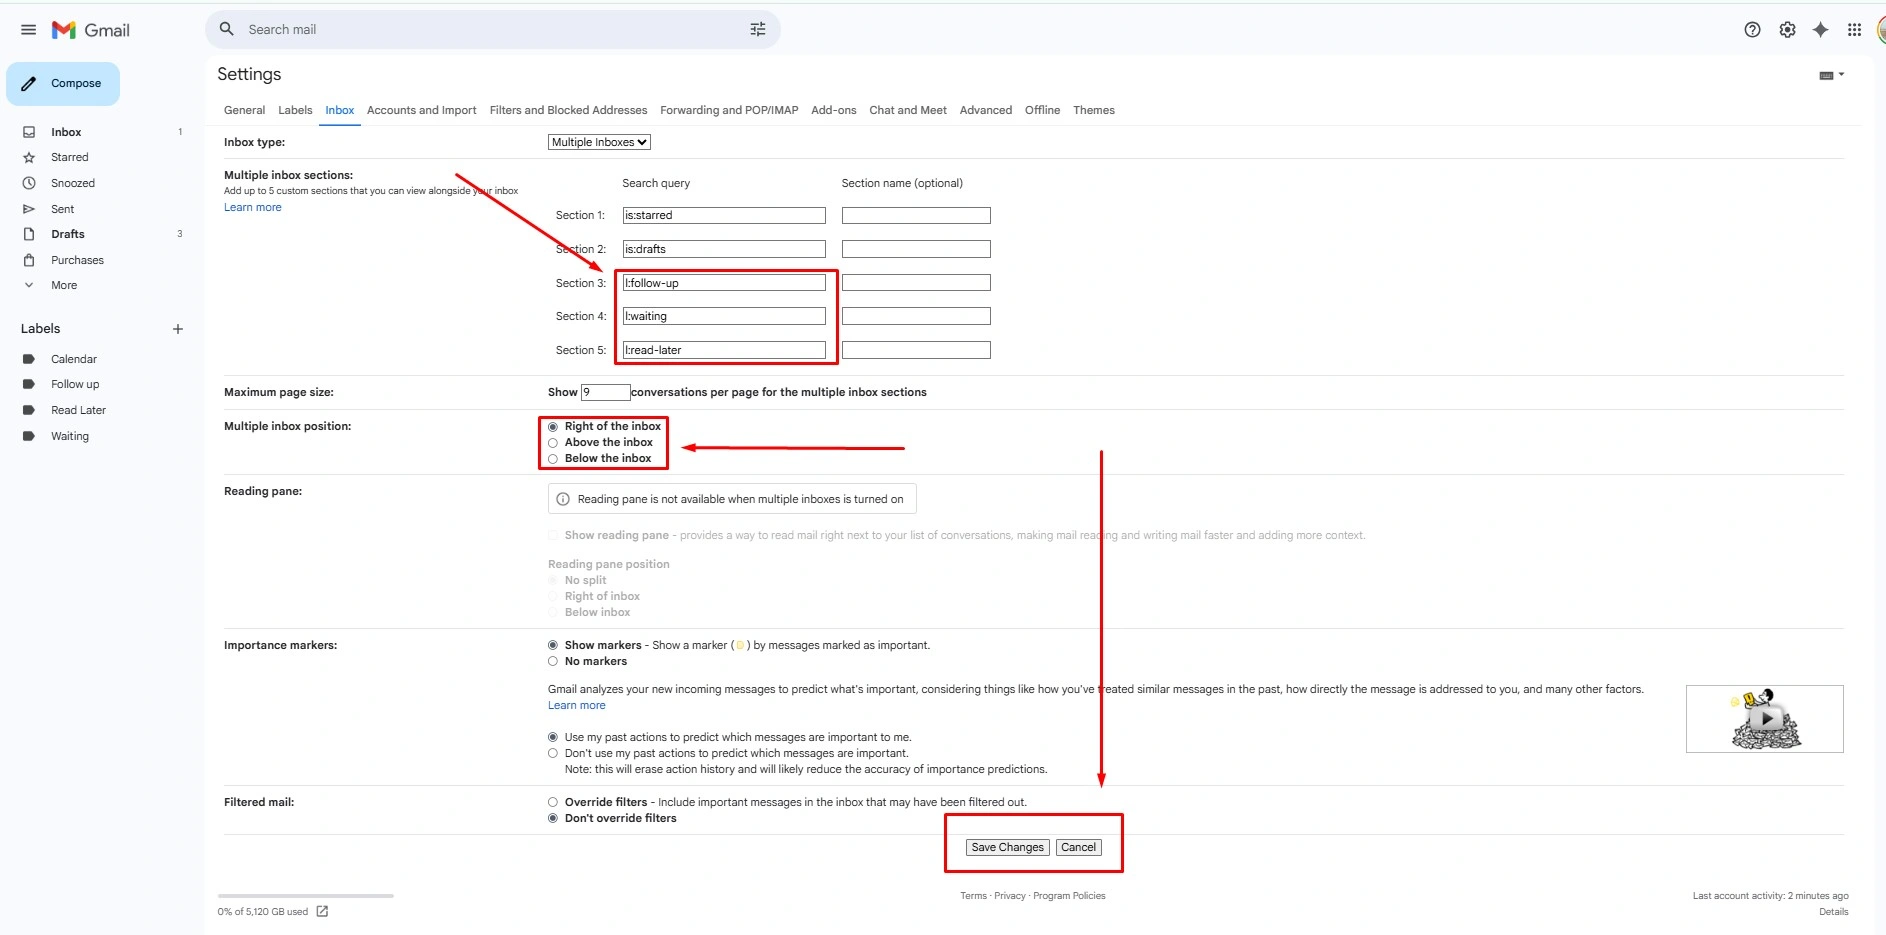Select Show markers option
This screenshot has width=1886, height=935.
[553, 645]
